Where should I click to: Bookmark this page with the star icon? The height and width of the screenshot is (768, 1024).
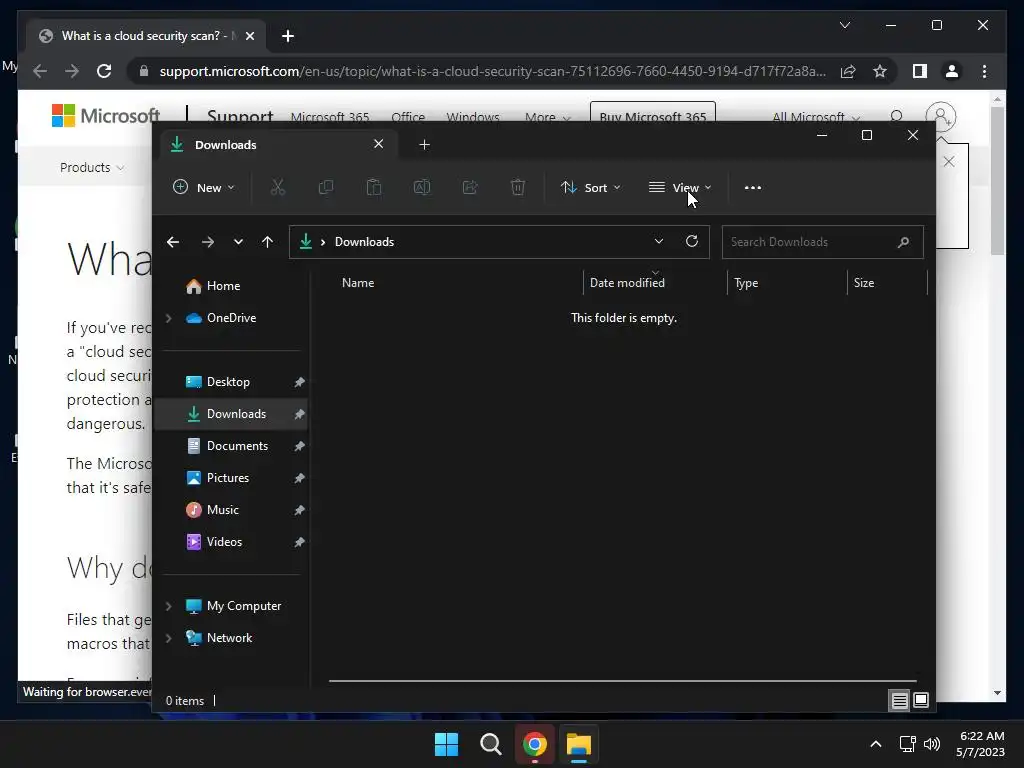coord(880,71)
